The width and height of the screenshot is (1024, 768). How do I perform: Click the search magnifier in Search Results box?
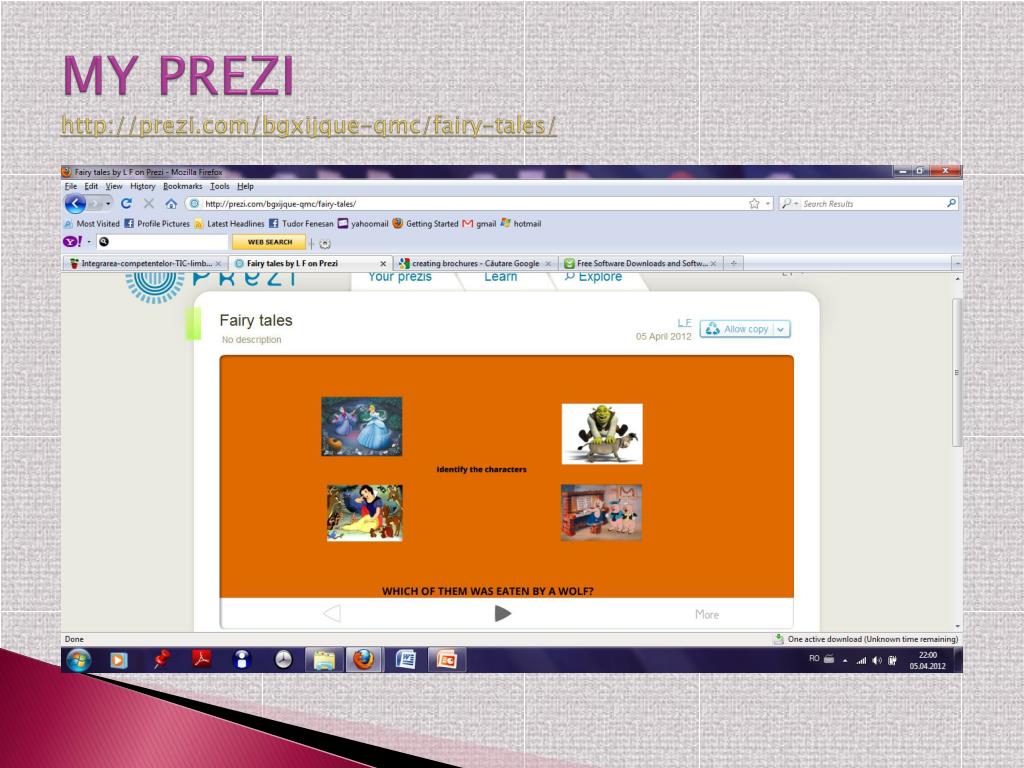click(x=951, y=203)
